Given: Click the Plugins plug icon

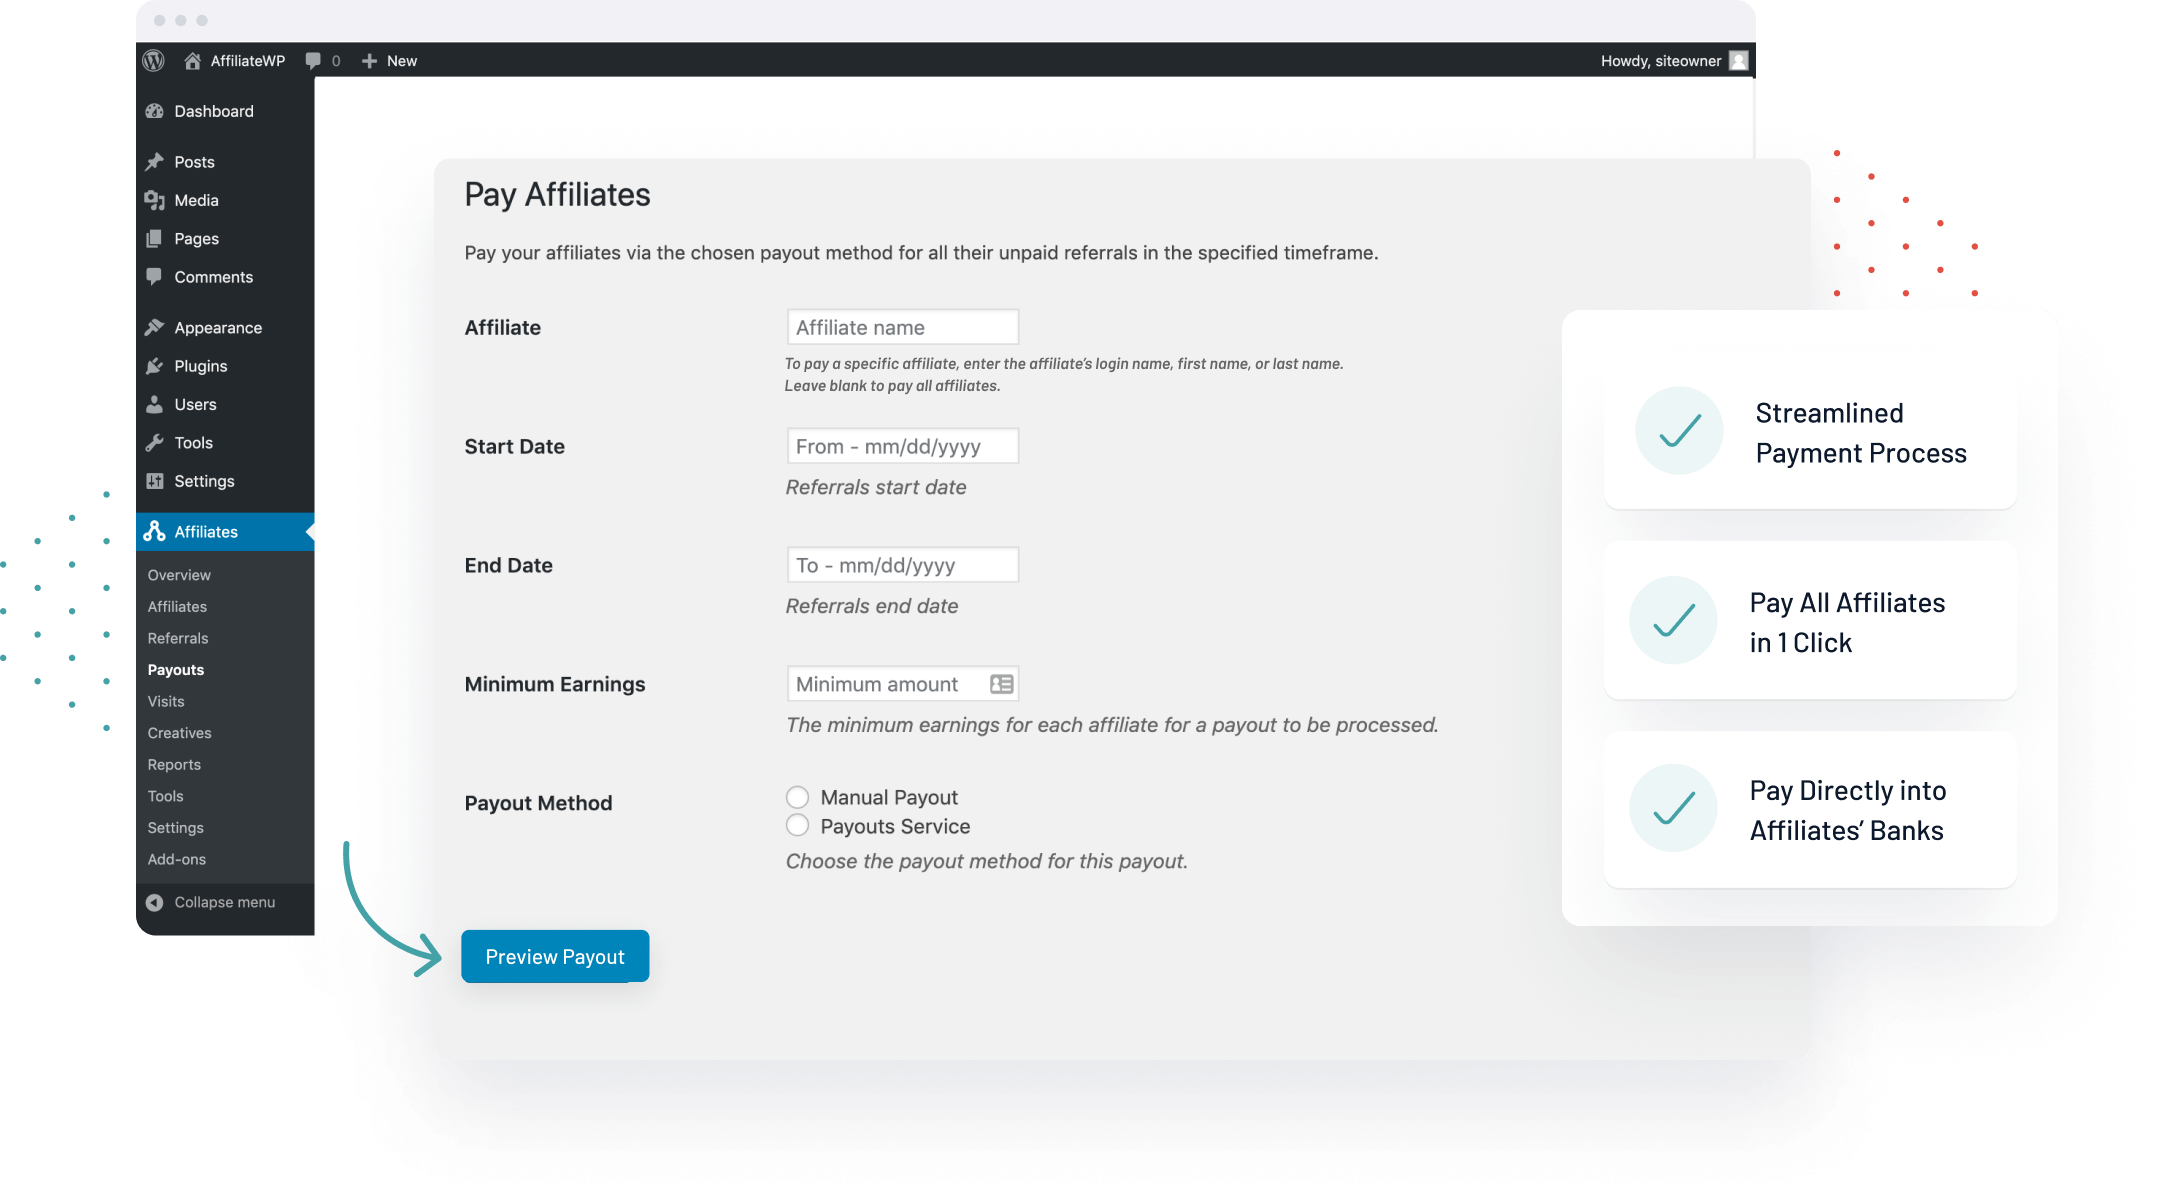Looking at the screenshot, I should 156,366.
